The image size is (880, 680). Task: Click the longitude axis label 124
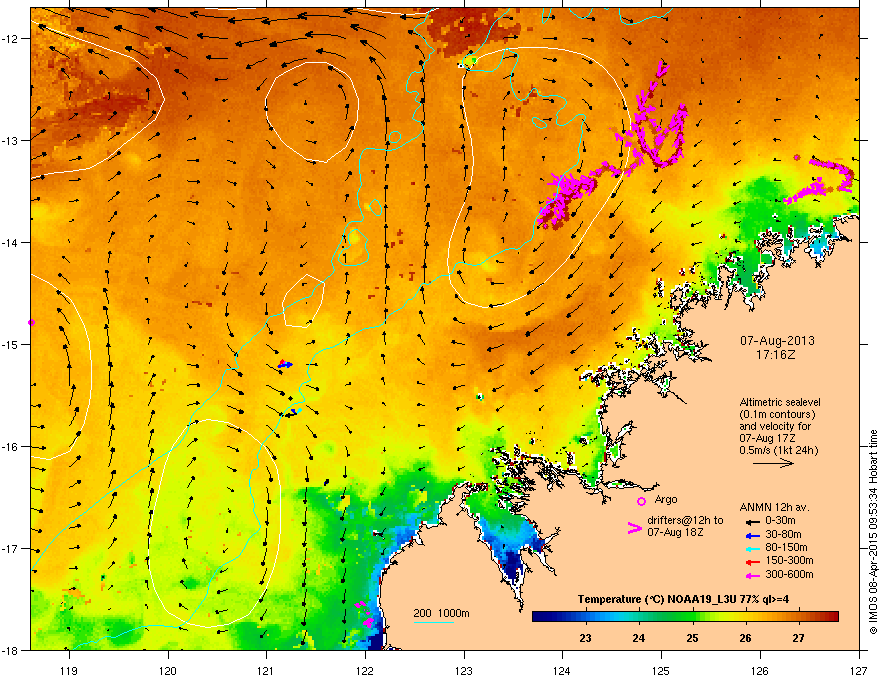(x=562, y=670)
